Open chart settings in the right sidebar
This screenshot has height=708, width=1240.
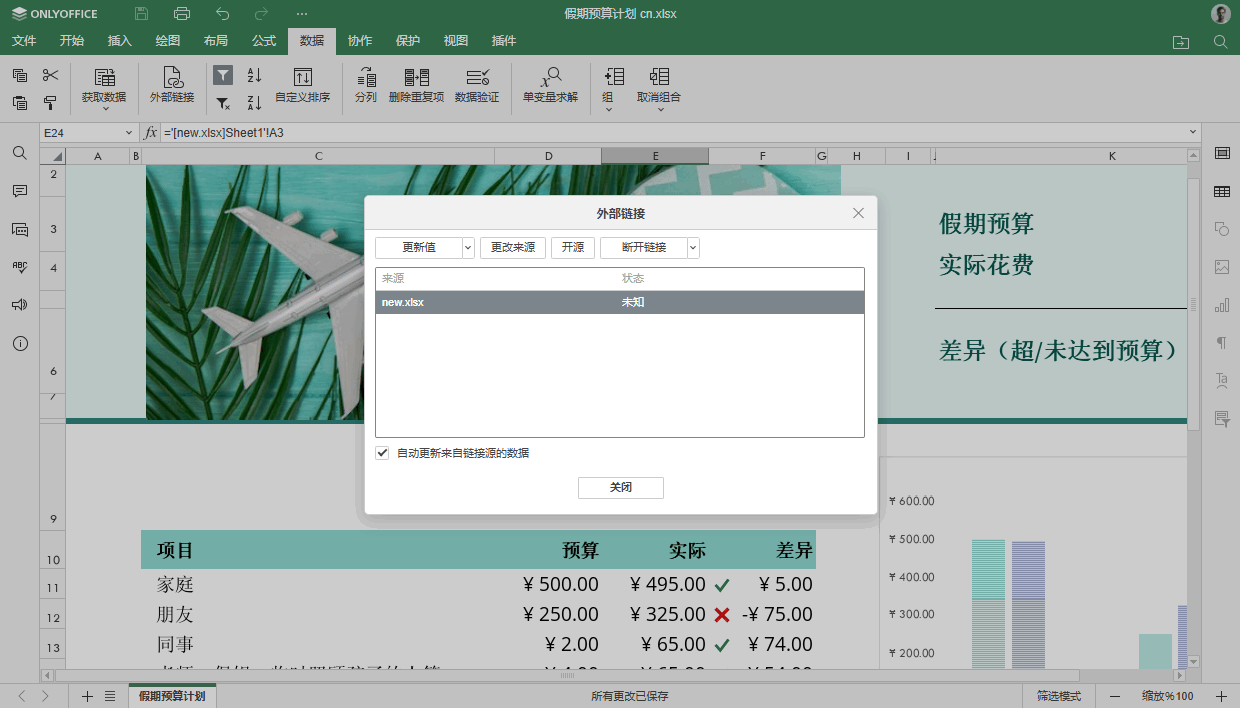click(x=1221, y=305)
